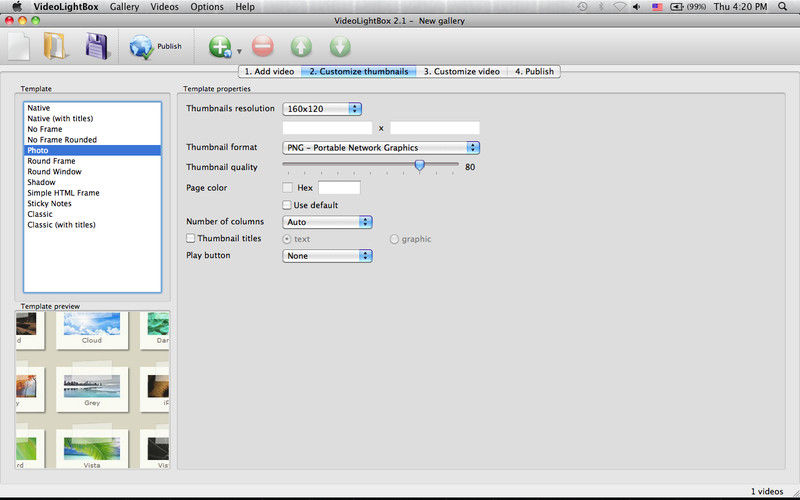Select the Native template
The height and width of the screenshot is (500, 800).
pos(92,108)
